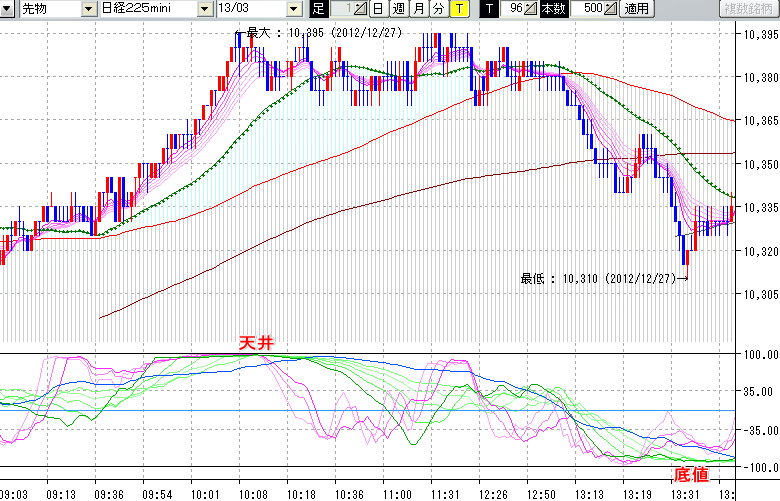Switch chart to monthly (月) timeframe
Image resolution: width=780 pixels, height=501 pixels.
click(x=419, y=9)
